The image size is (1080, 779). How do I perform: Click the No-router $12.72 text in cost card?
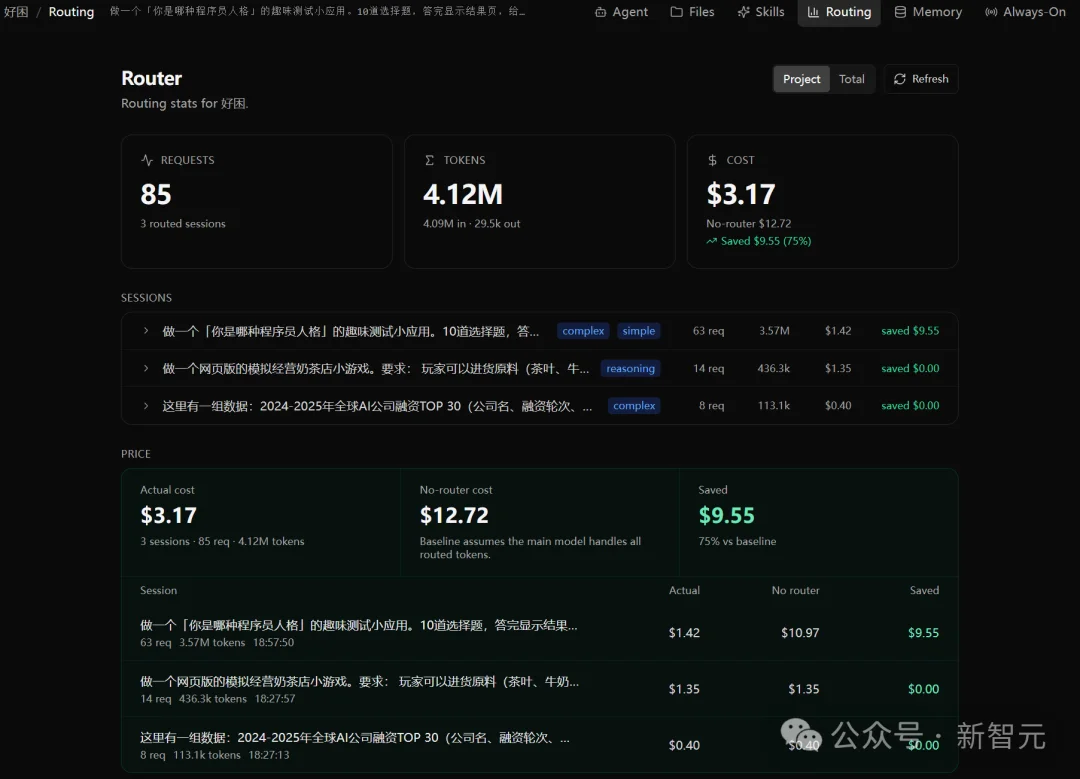[749, 224]
